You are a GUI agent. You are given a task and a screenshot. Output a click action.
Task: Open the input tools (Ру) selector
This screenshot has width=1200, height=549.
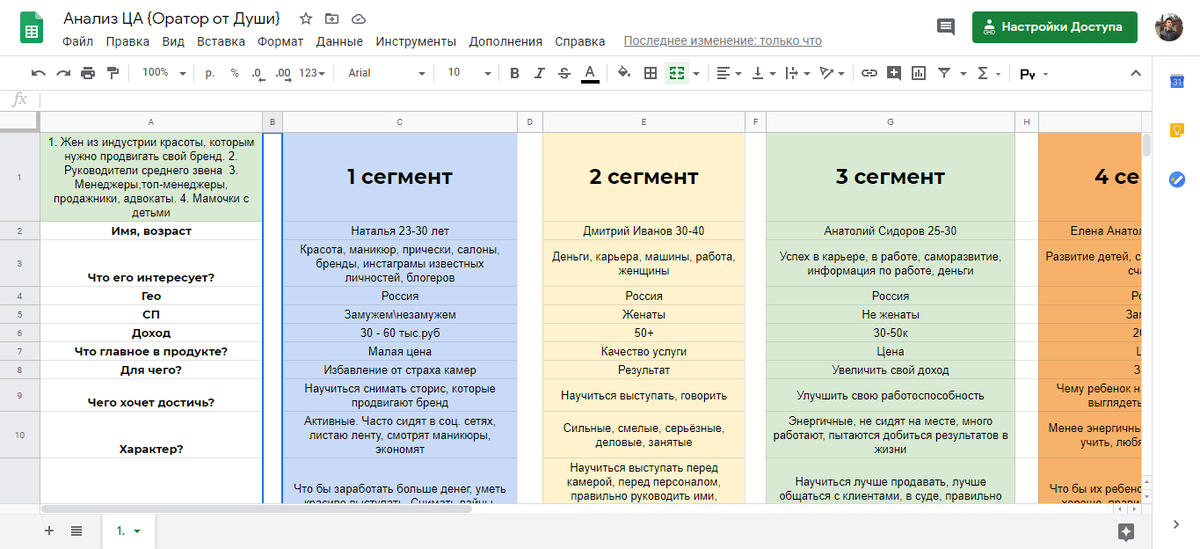tap(1033, 73)
